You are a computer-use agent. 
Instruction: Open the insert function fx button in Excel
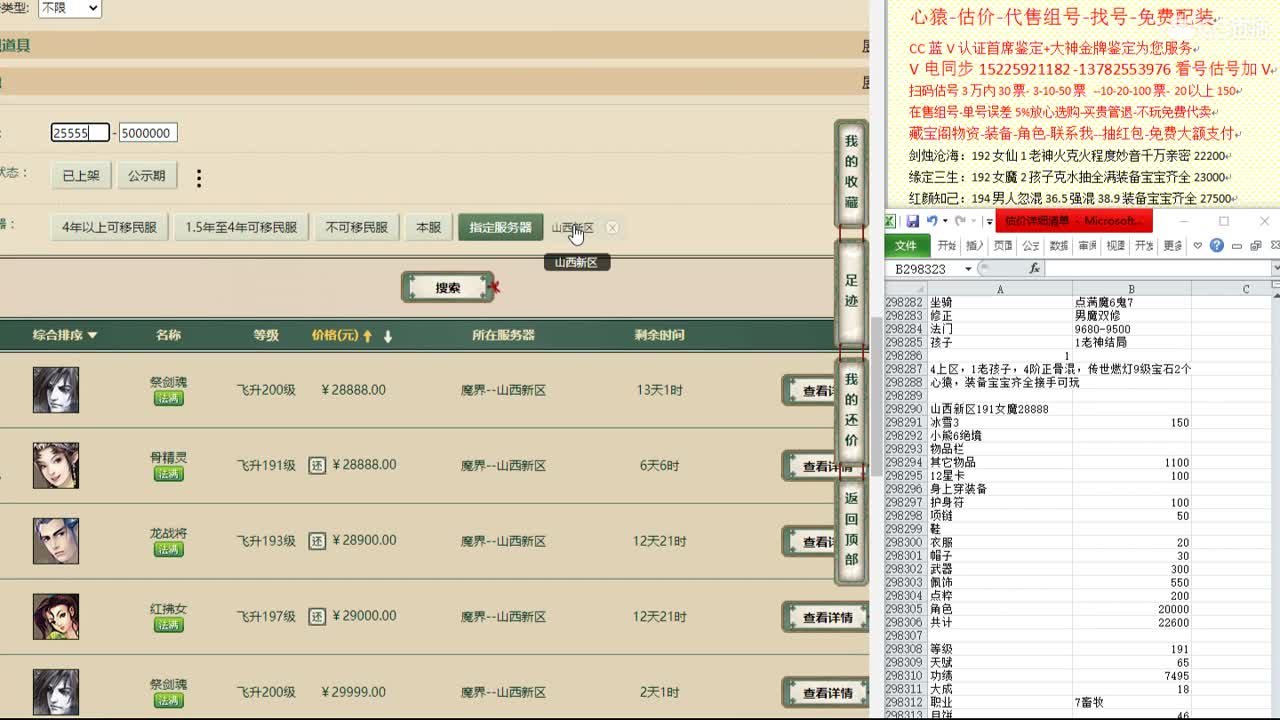1035,267
